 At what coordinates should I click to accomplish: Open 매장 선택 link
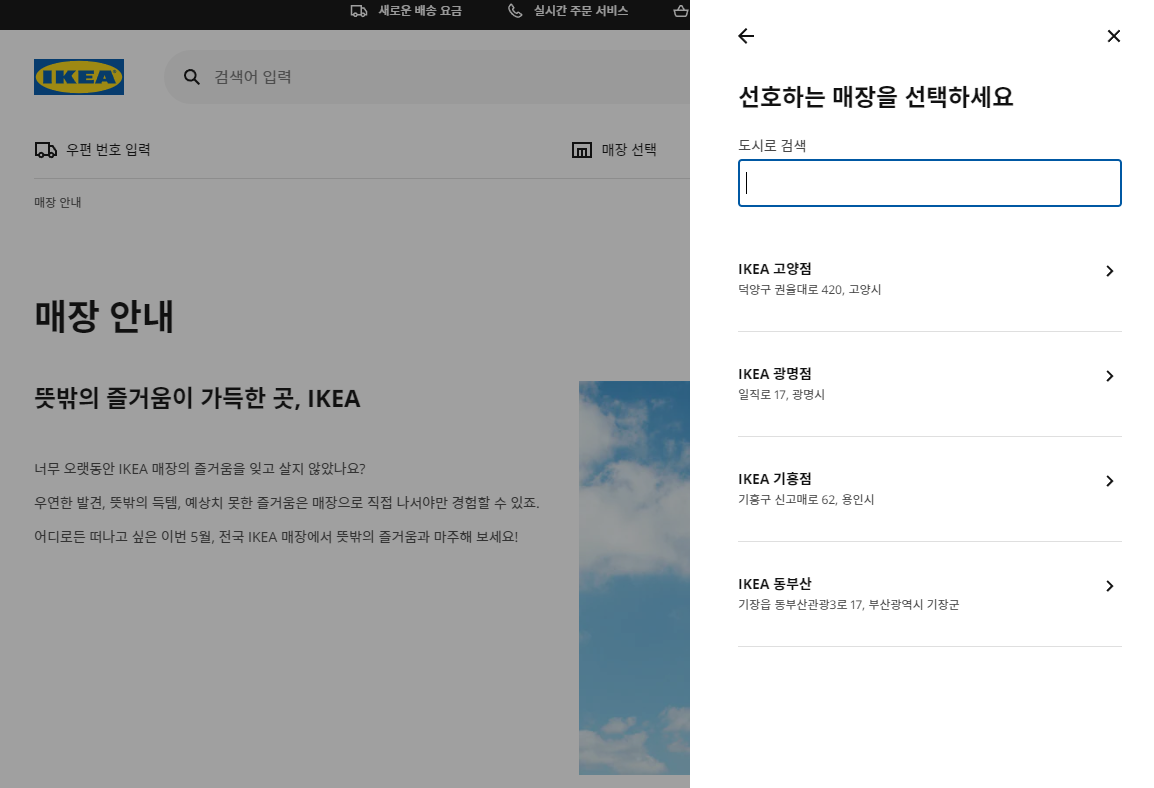tap(629, 150)
